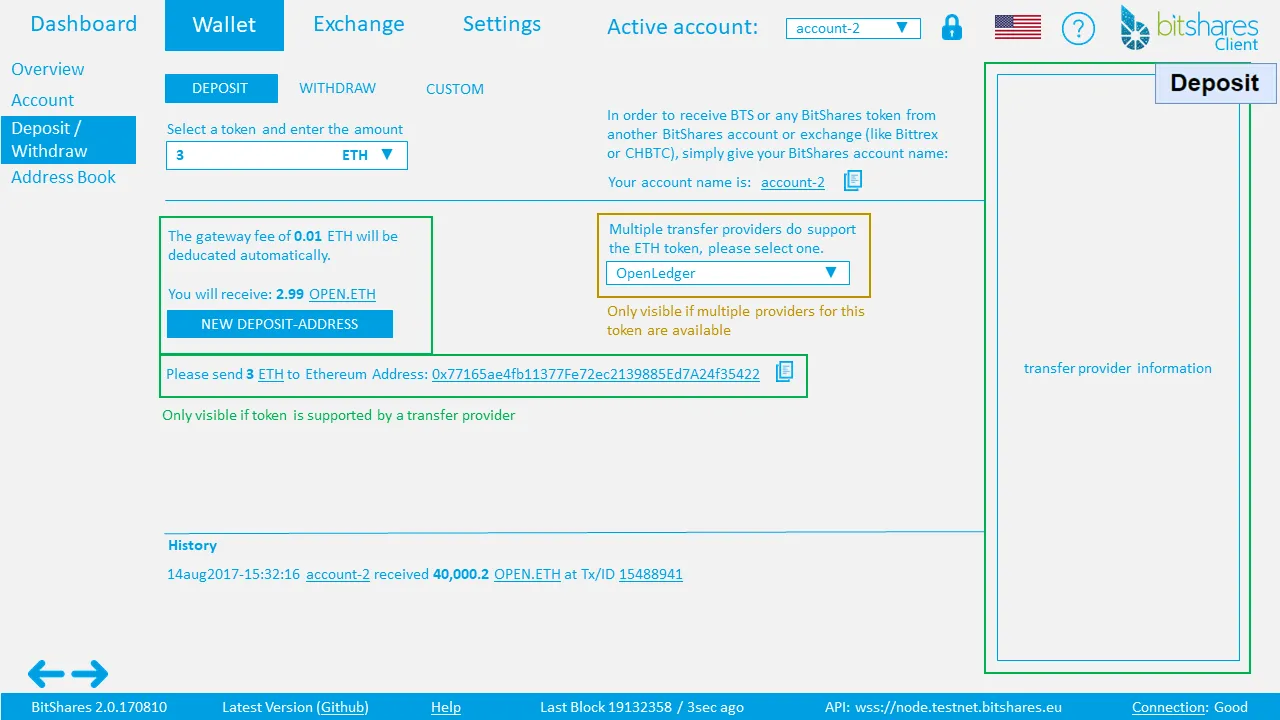Image resolution: width=1280 pixels, height=720 pixels.
Task: Click the OPEN.ETH link in History
Action: 527,574
